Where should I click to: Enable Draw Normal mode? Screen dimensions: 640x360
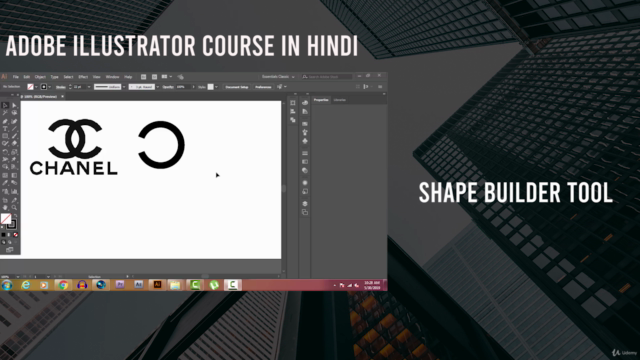pos(3,242)
